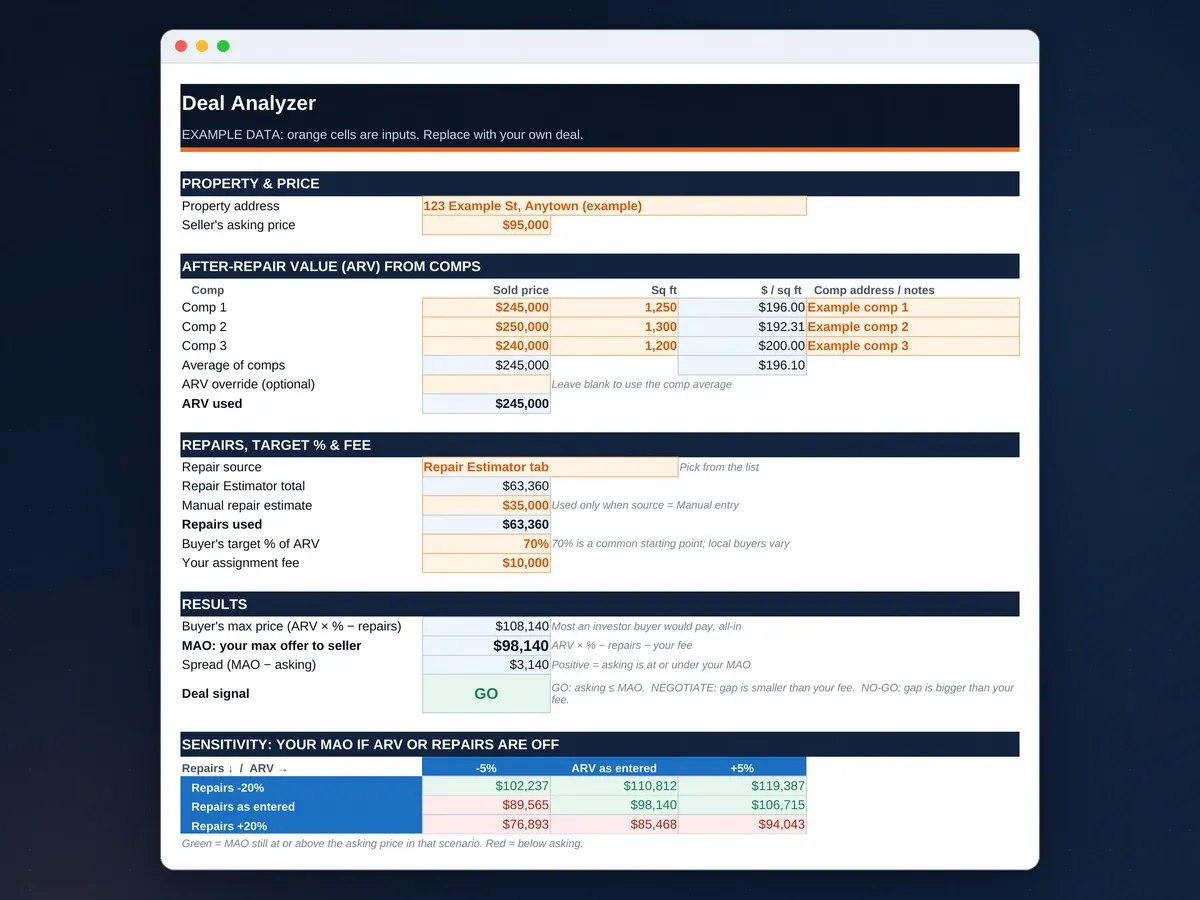Select the $119,387 sensitivity cell
The height and width of the screenshot is (900, 1200).
(742, 787)
